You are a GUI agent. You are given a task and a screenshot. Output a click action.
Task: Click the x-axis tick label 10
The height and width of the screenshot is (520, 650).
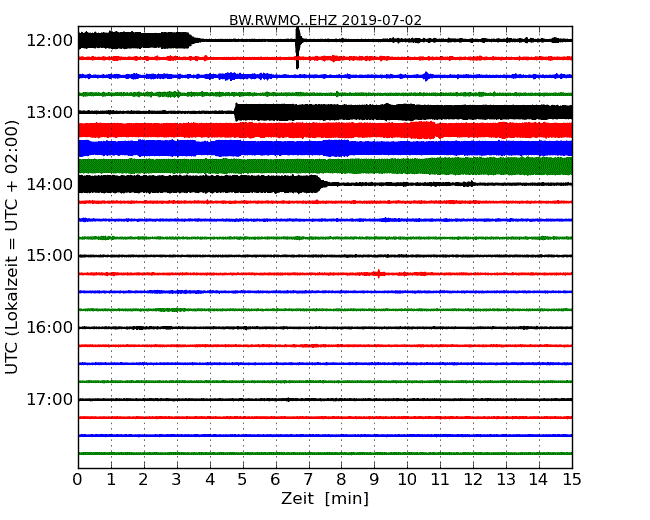(407, 480)
